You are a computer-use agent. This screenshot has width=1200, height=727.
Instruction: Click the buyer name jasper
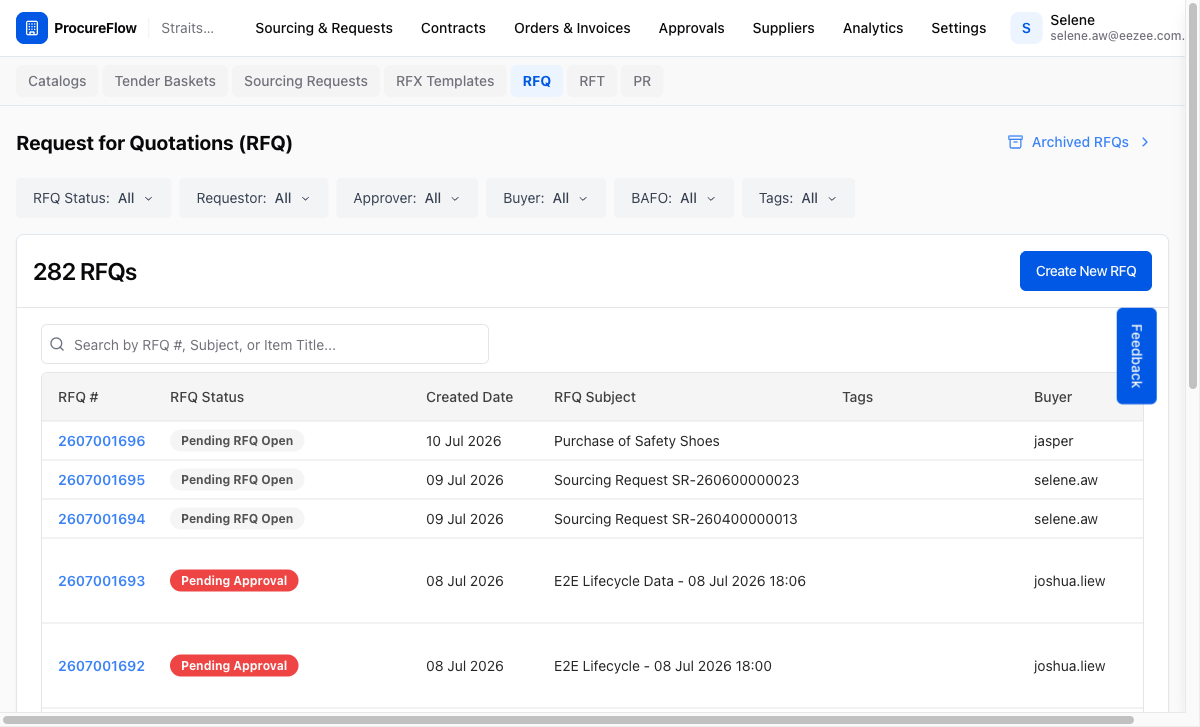[x=1054, y=441]
